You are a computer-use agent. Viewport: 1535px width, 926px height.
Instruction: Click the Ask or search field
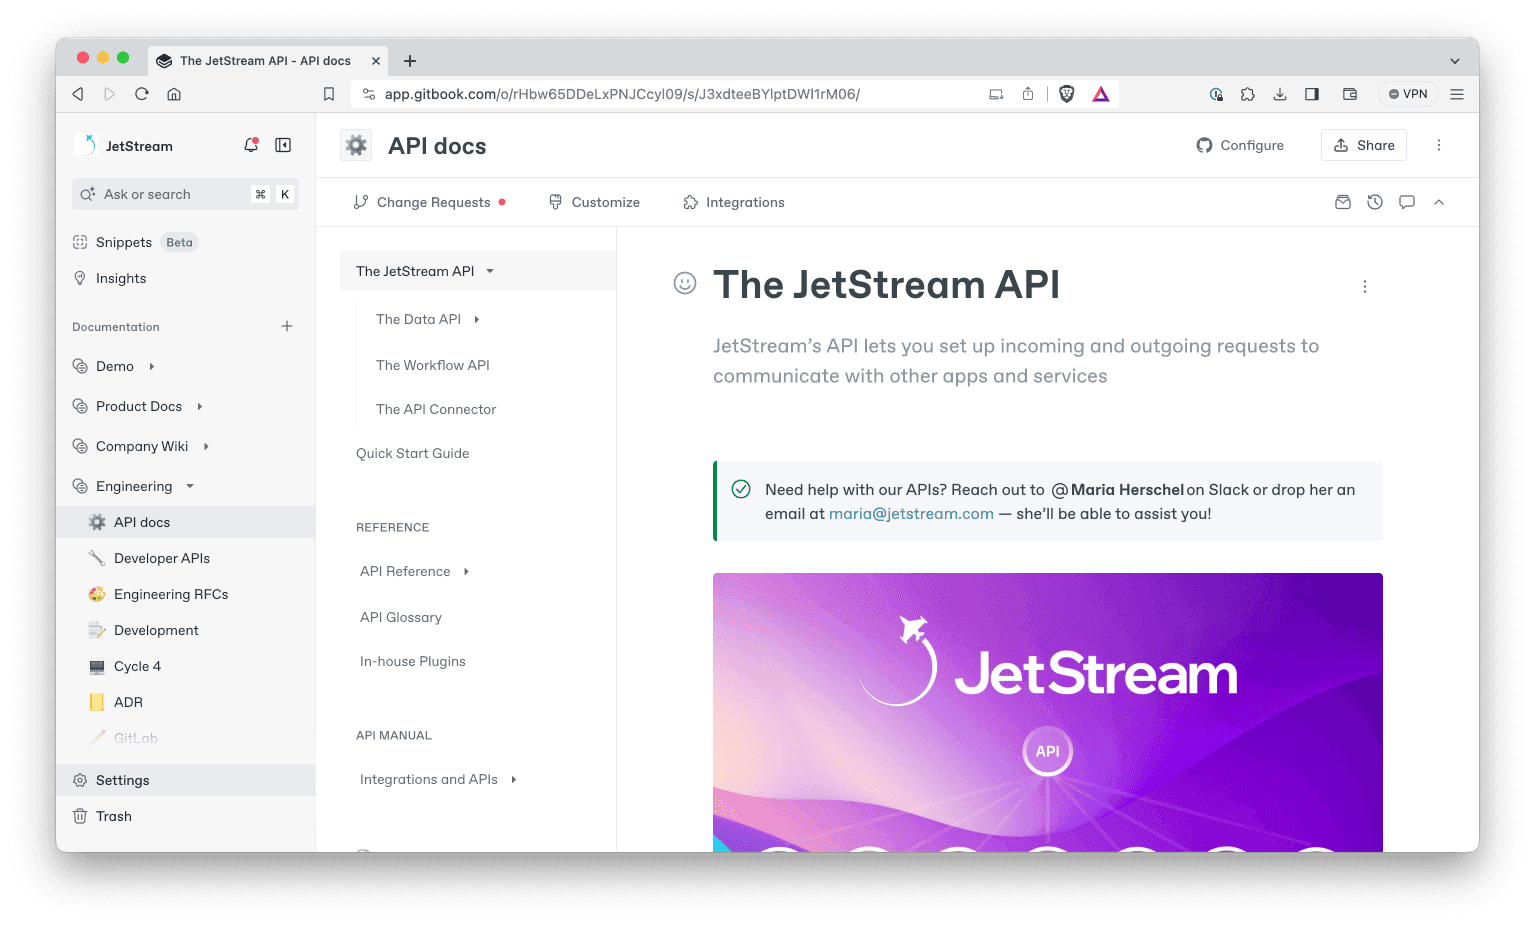(185, 194)
